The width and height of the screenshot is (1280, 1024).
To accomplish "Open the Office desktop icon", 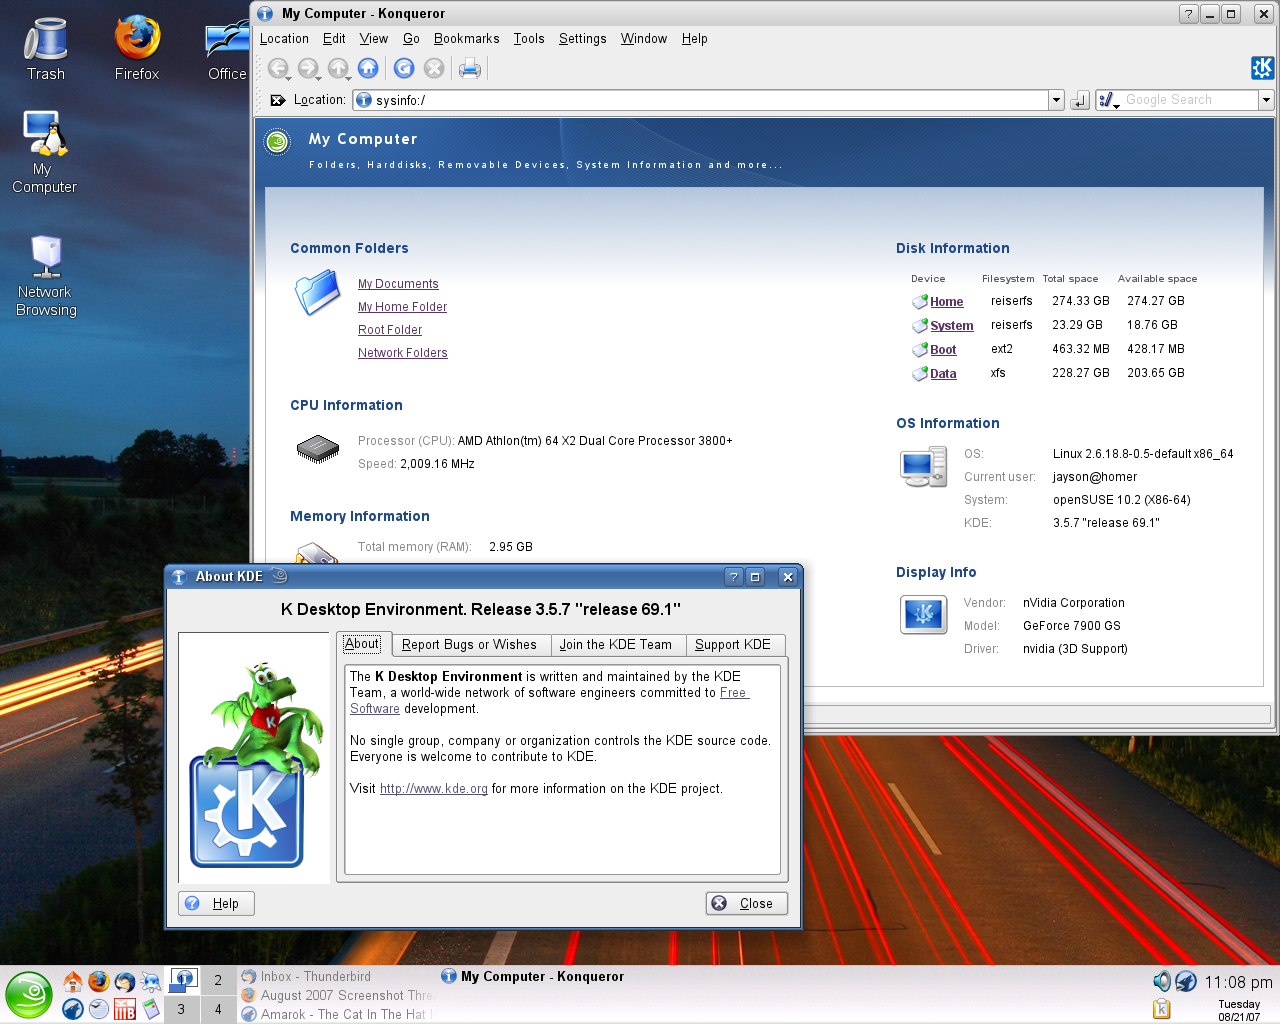I will 227,49.
